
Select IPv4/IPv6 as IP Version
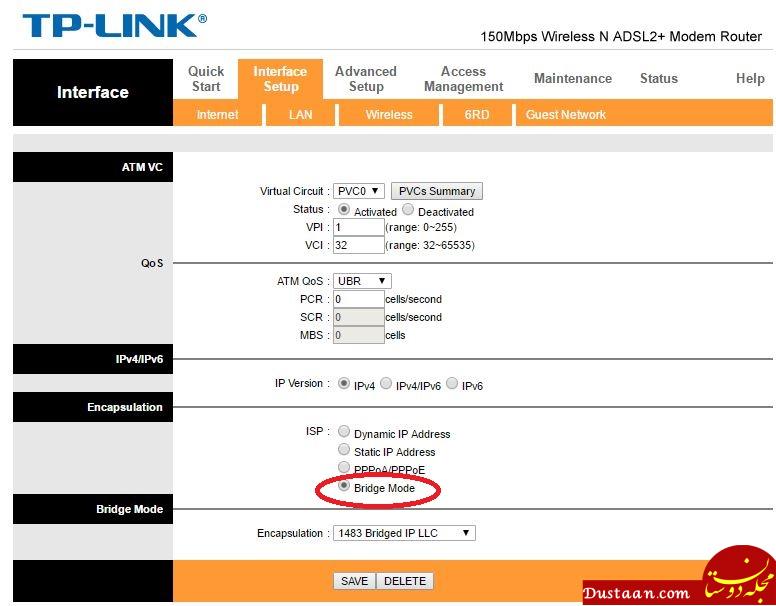coord(386,384)
